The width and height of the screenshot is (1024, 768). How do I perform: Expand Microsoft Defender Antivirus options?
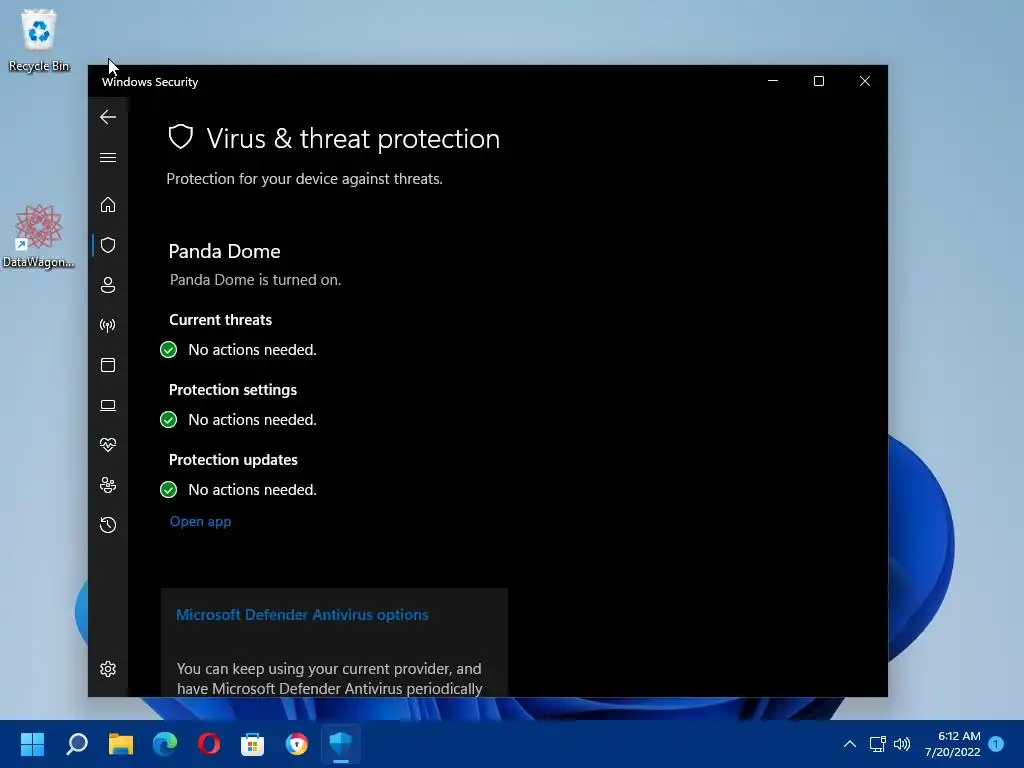click(x=302, y=615)
